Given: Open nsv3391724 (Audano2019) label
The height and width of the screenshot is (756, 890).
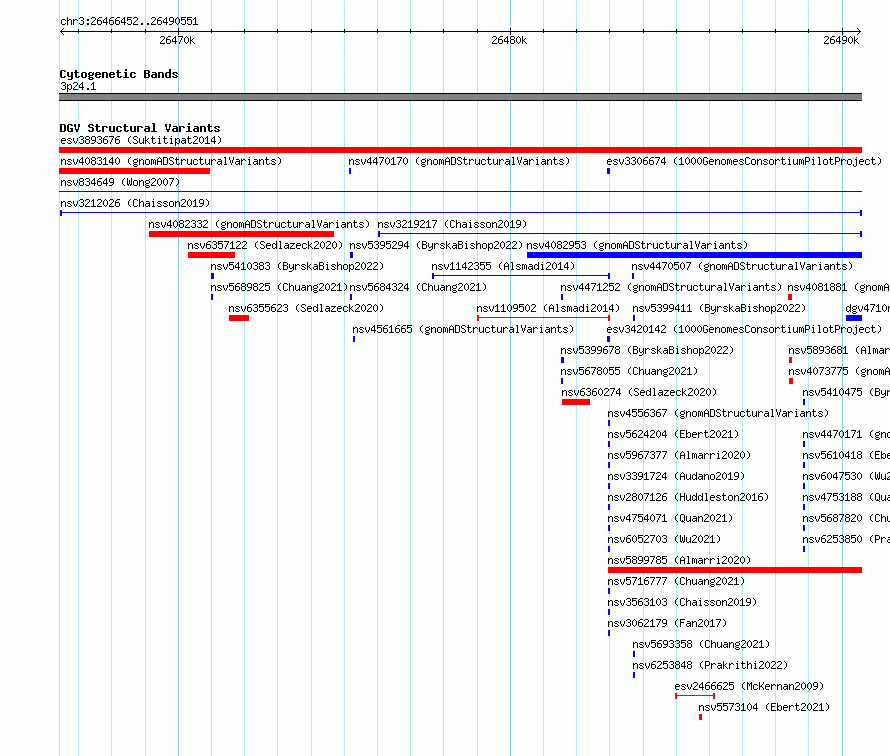Looking at the screenshot, I should (676, 476).
